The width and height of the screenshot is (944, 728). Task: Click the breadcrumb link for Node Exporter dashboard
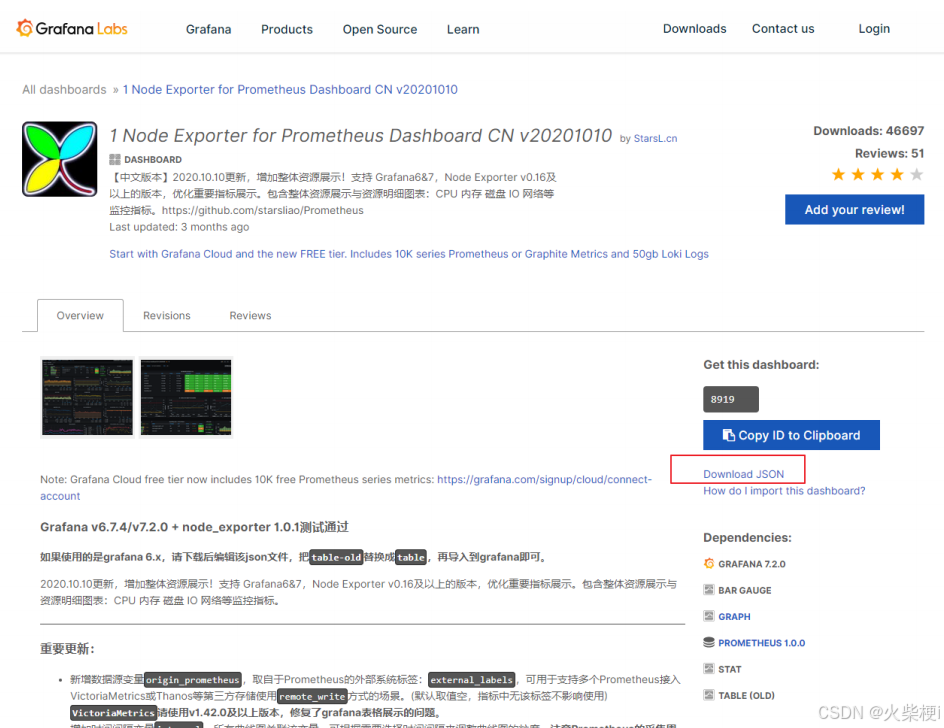[x=290, y=90]
